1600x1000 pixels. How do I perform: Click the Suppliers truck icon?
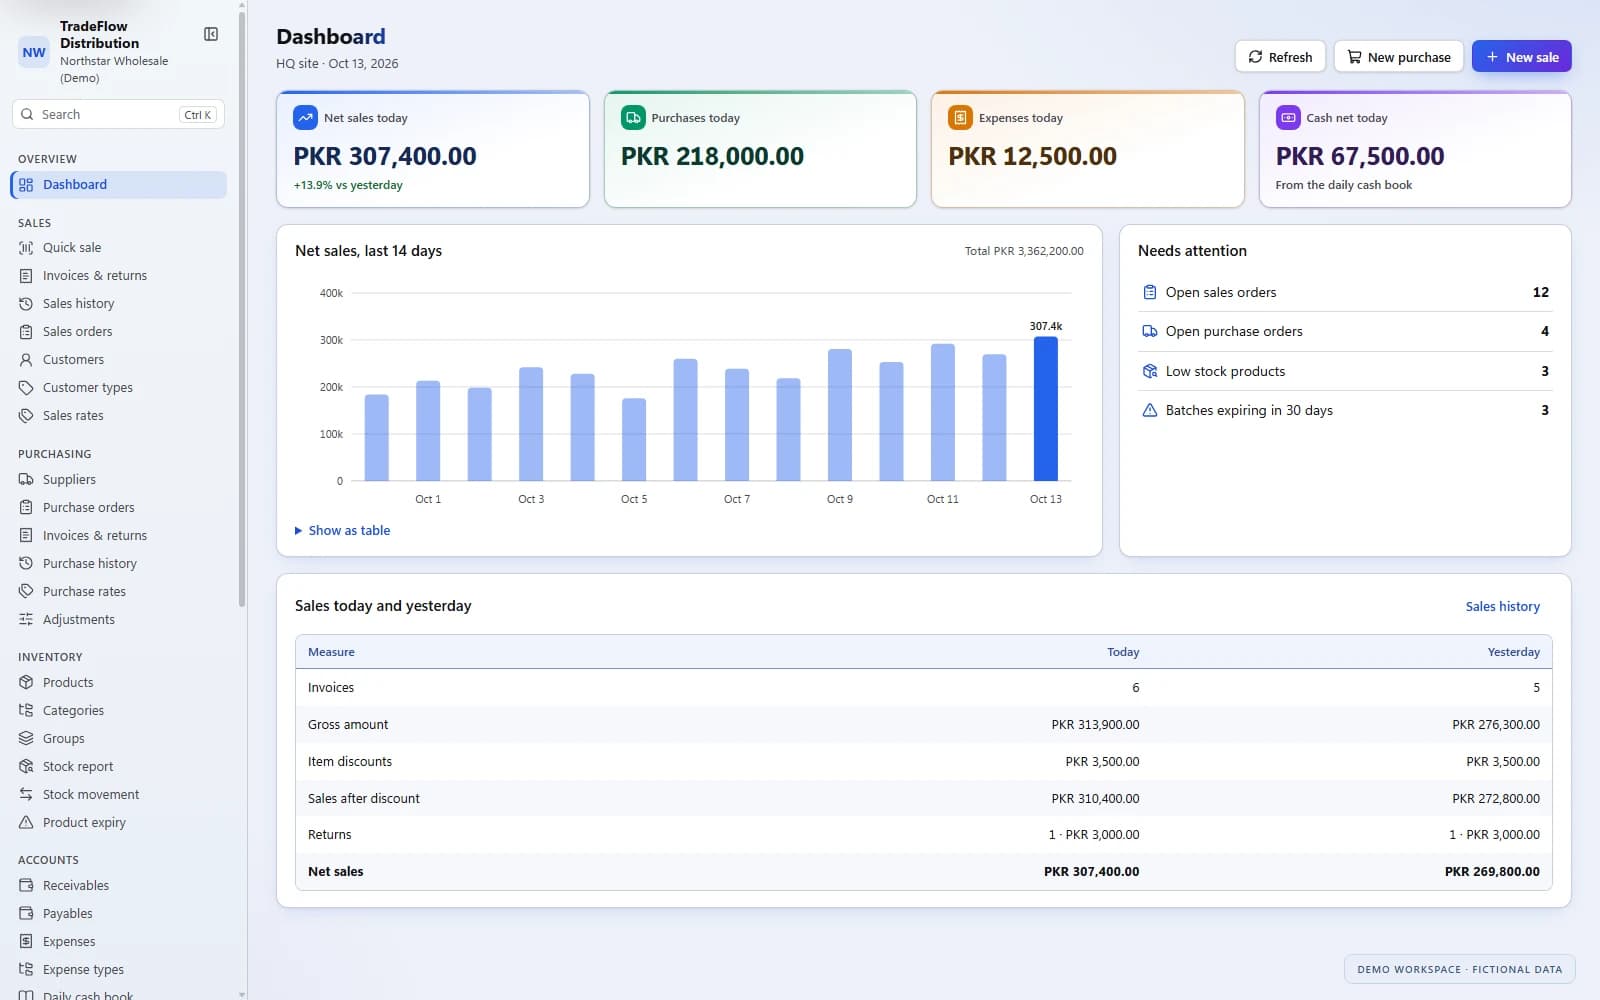26,480
